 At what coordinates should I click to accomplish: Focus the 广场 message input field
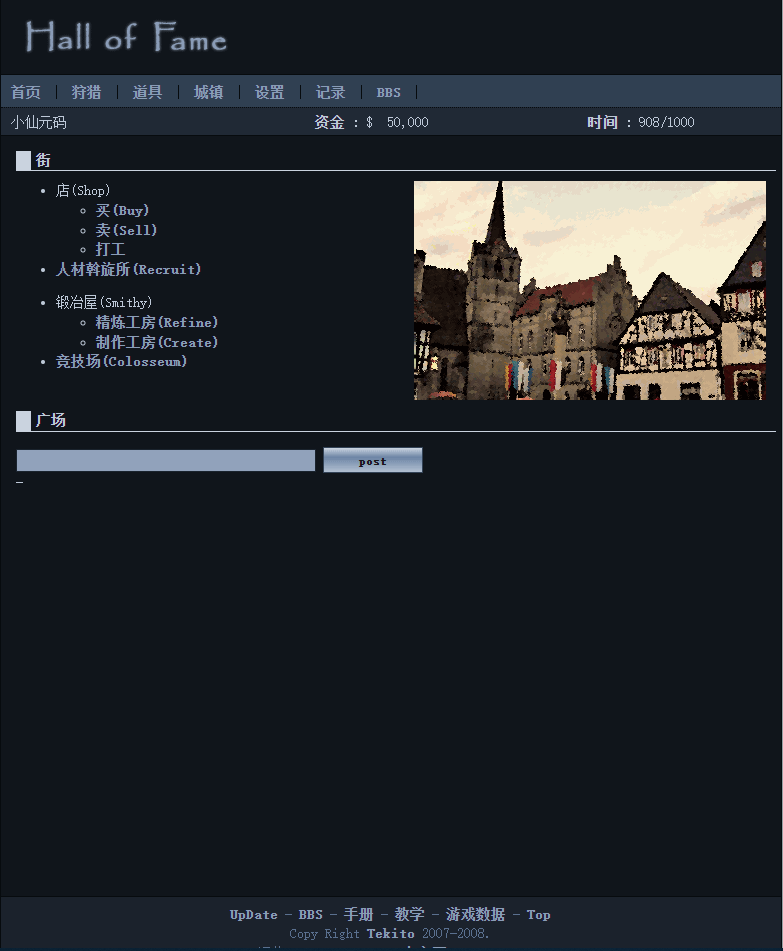(166, 460)
